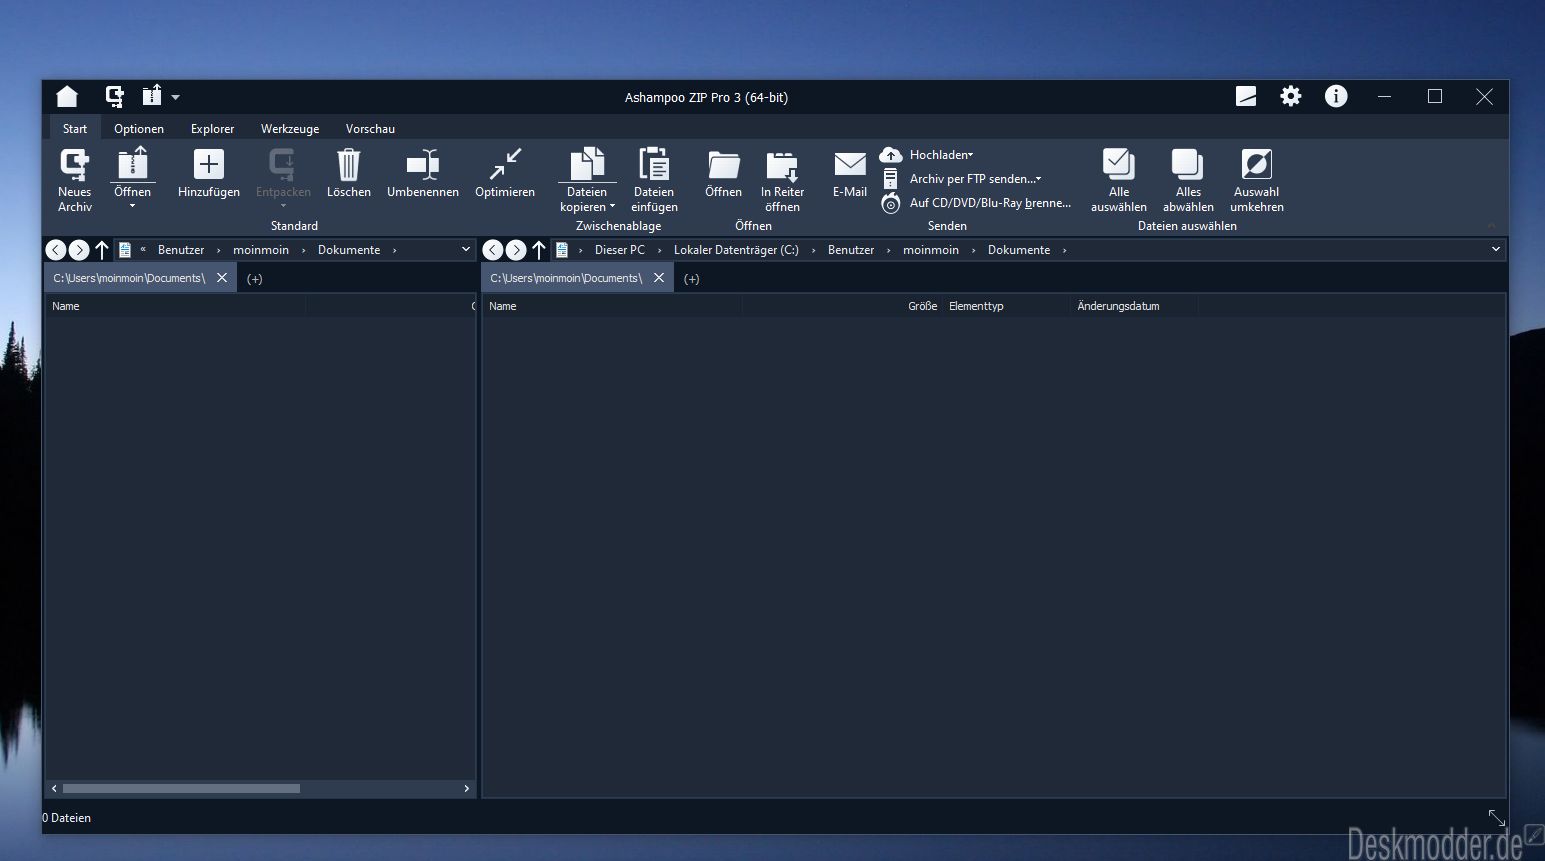Click Lokaler Datenträger (C:) breadcrumb
This screenshot has width=1545, height=861.
pyautogui.click(x=736, y=250)
